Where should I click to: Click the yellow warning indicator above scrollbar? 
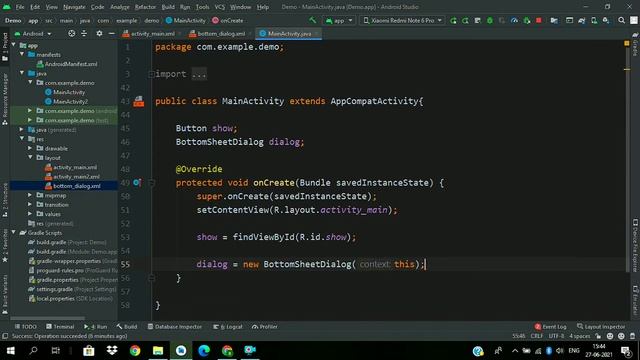(x=627, y=43)
